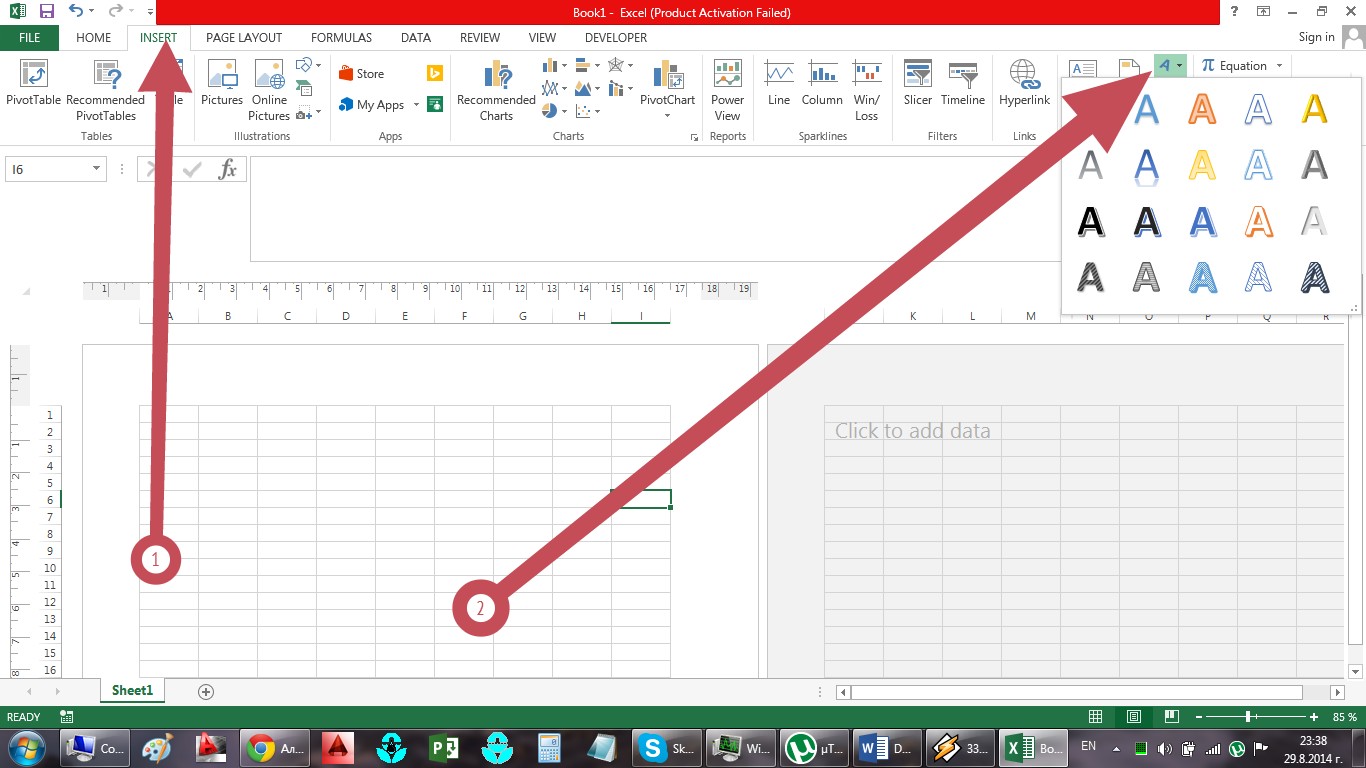Viewport: 1366px width, 768px height.
Task: Undo the last action
Action: pos(76,12)
